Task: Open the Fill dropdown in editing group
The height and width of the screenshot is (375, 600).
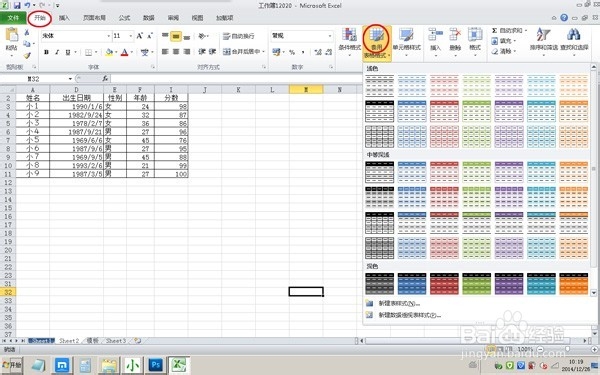Action: pyautogui.click(x=504, y=41)
